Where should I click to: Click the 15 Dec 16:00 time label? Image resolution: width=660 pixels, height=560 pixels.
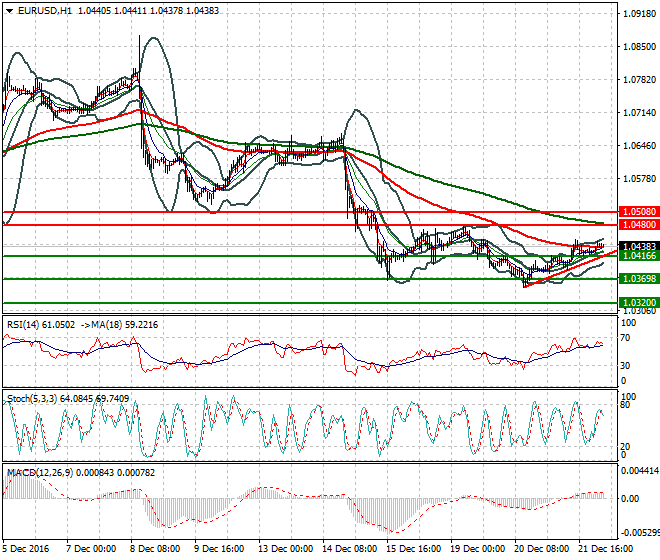point(413,548)
